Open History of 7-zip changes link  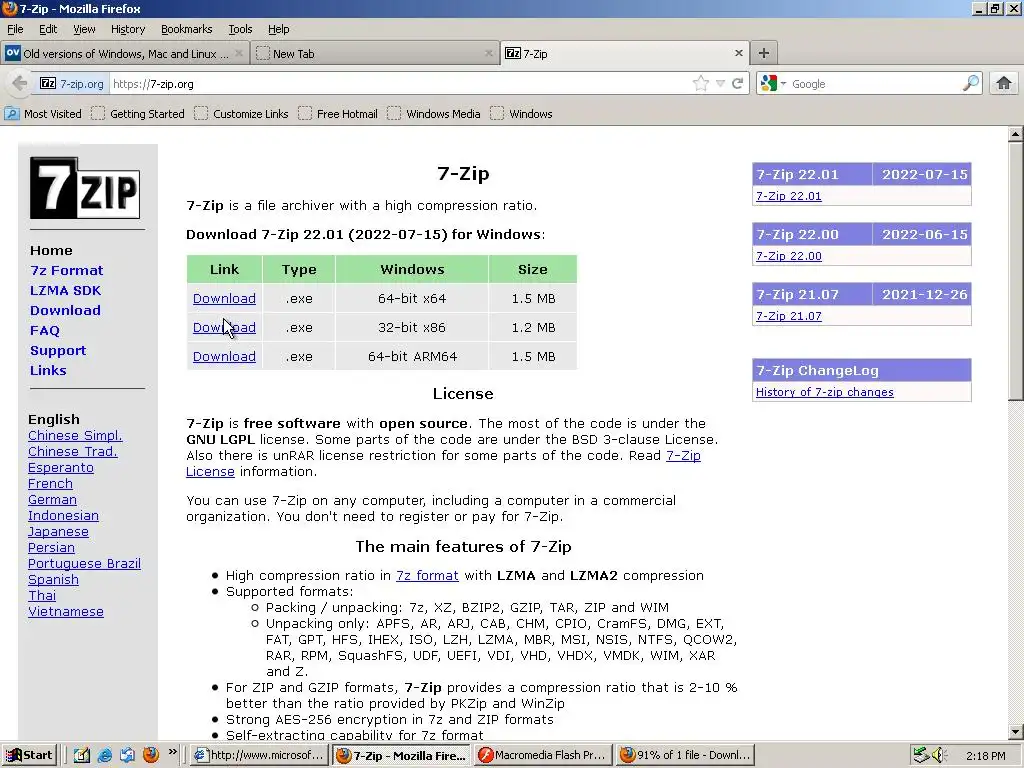click(x=824, y=392)
